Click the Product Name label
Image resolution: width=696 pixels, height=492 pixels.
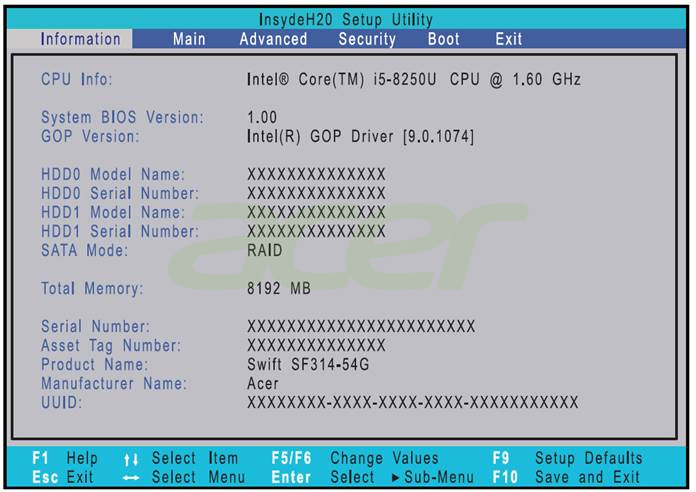click(x=95, y=365)
